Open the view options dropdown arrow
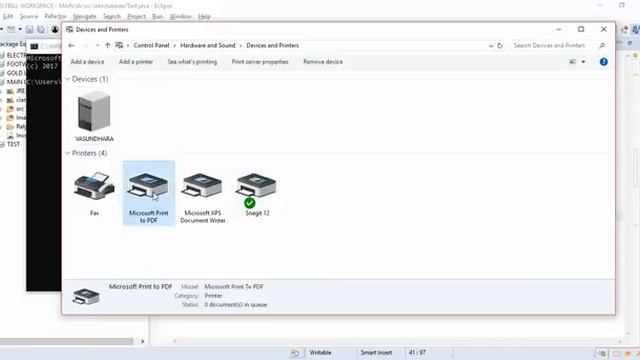The image size is (640, 360). click(583, 62)
